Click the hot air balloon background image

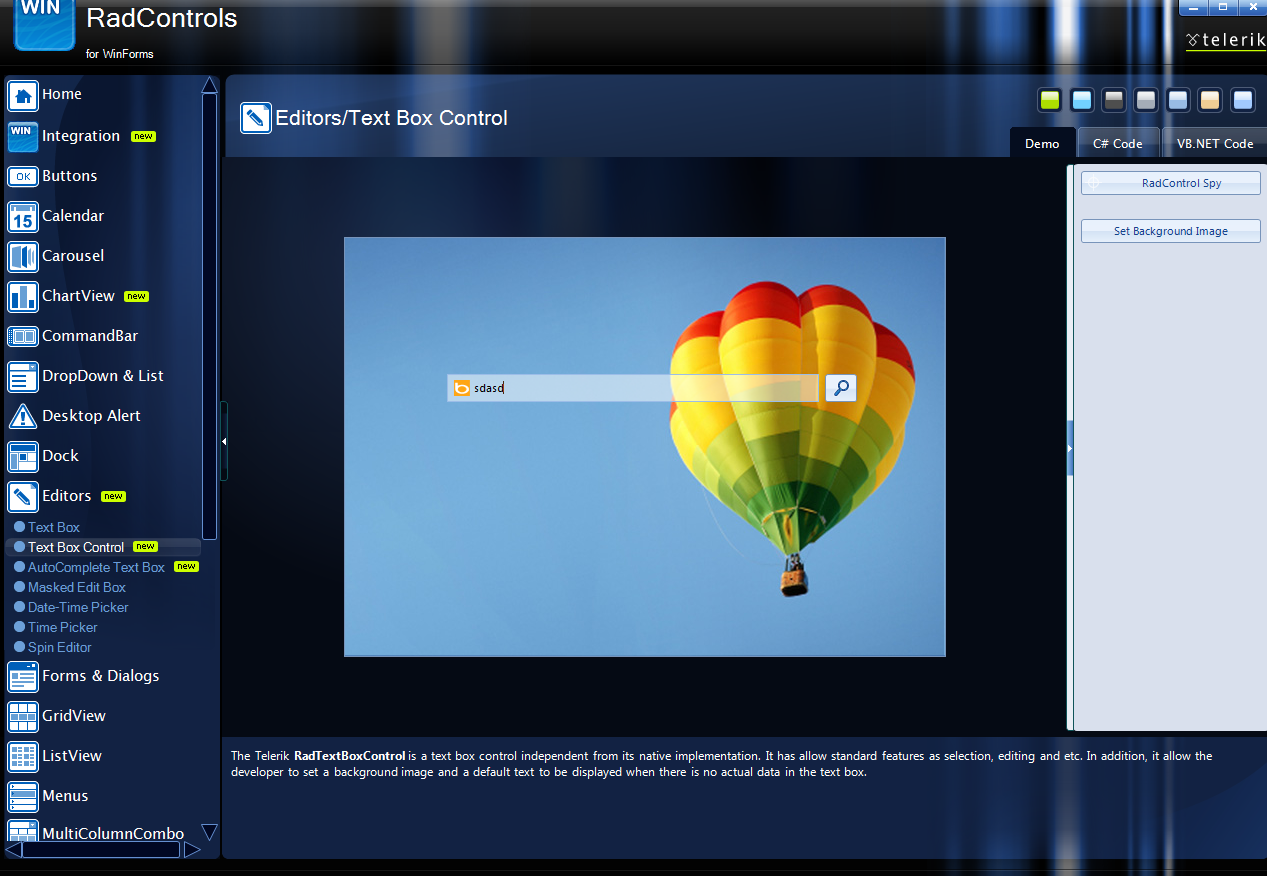click(x=645, y=447)
